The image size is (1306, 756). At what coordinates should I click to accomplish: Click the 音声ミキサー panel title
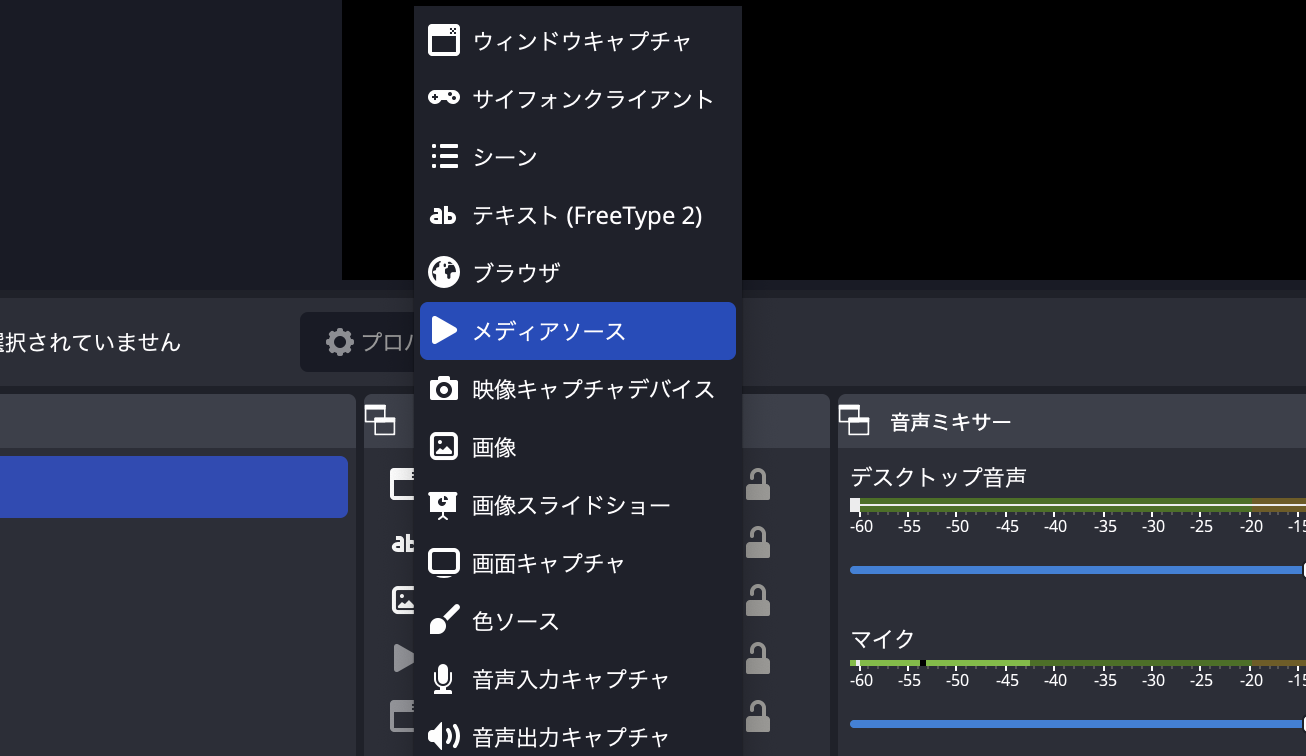point(950,422)
